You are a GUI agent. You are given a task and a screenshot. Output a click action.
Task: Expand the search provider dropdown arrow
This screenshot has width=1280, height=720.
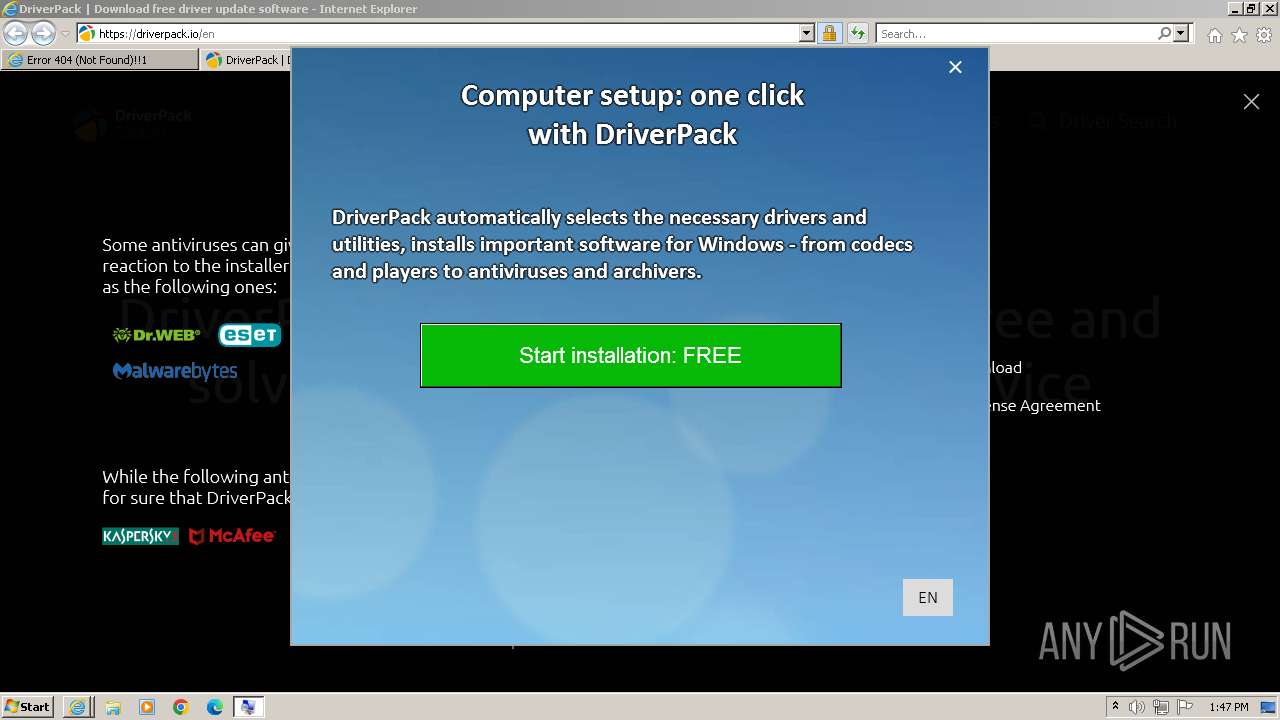click(x=1181, y=33)
